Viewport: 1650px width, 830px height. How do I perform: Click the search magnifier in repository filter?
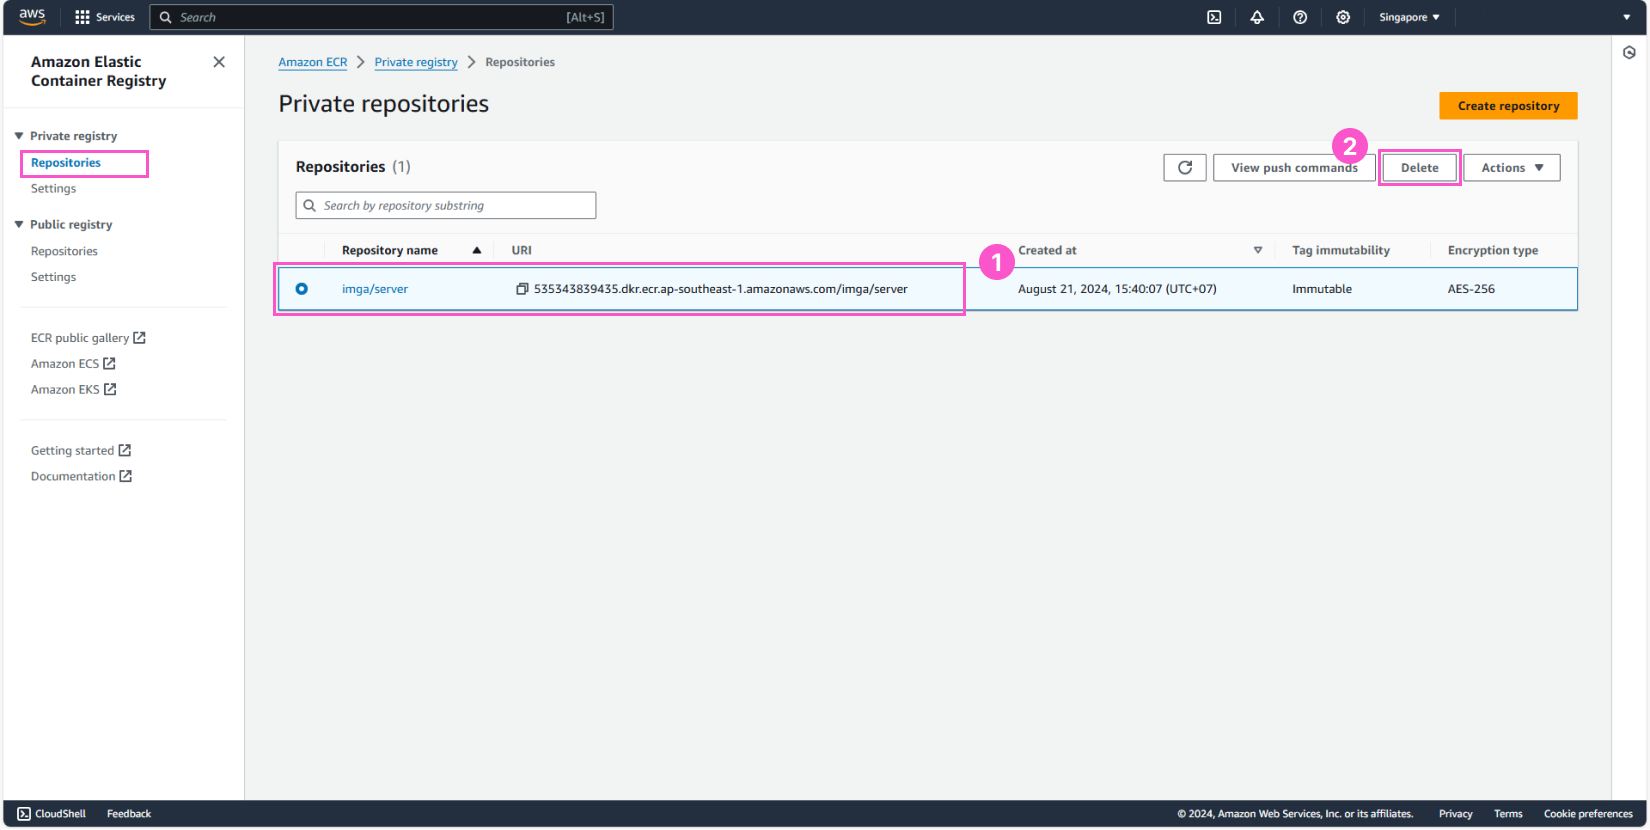click(x=310, y=206)
